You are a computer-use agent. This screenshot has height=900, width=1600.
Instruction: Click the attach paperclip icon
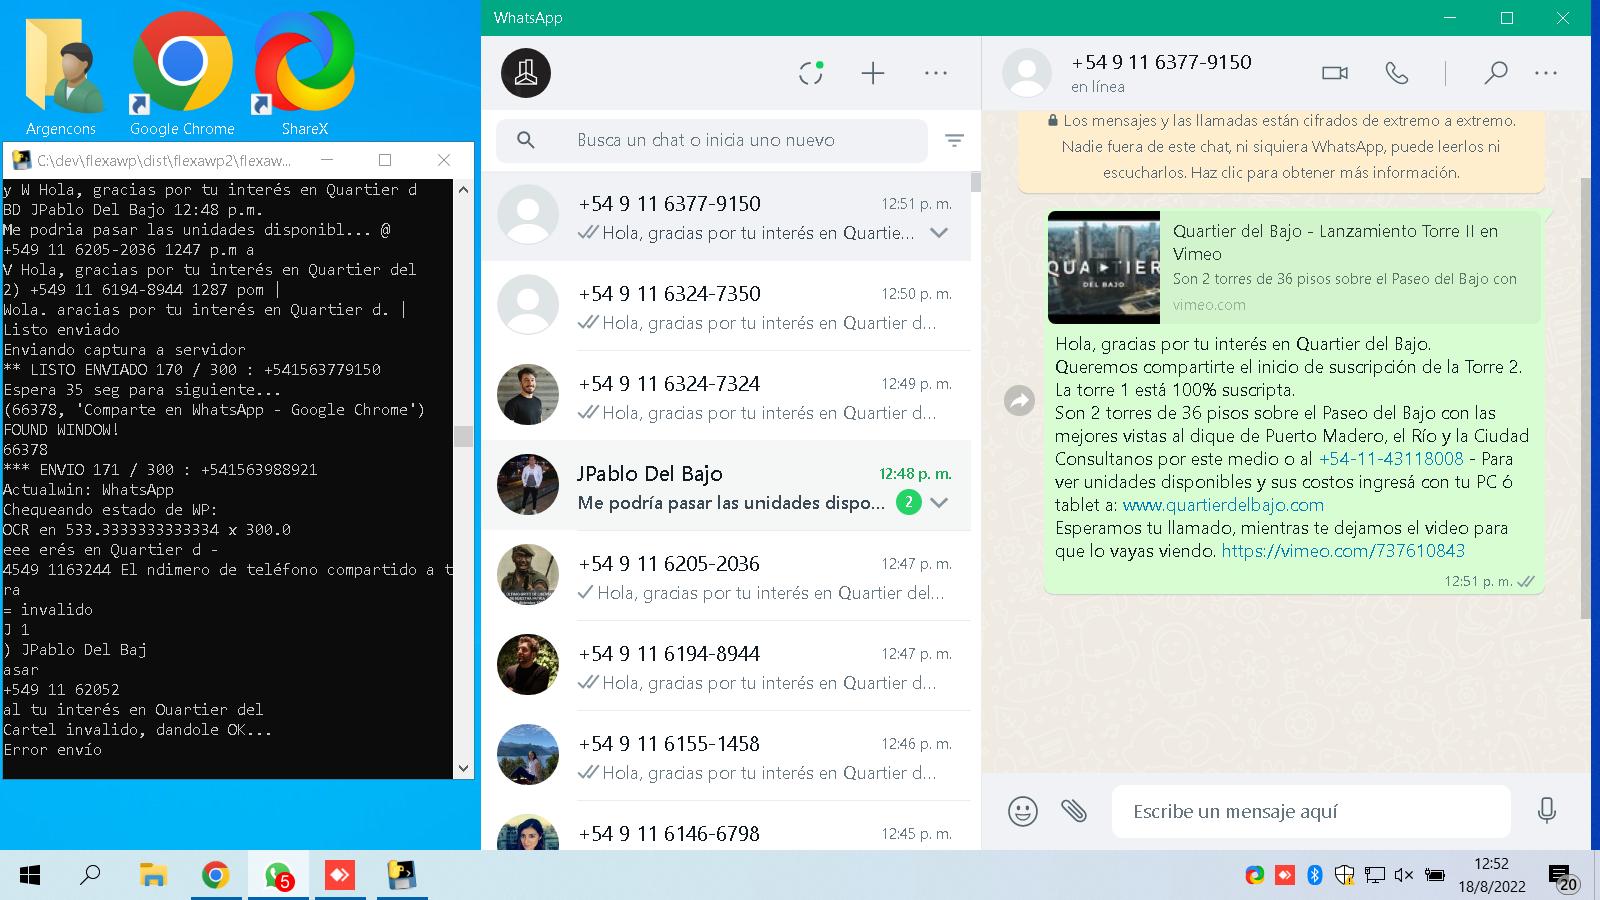(1074, 811)
